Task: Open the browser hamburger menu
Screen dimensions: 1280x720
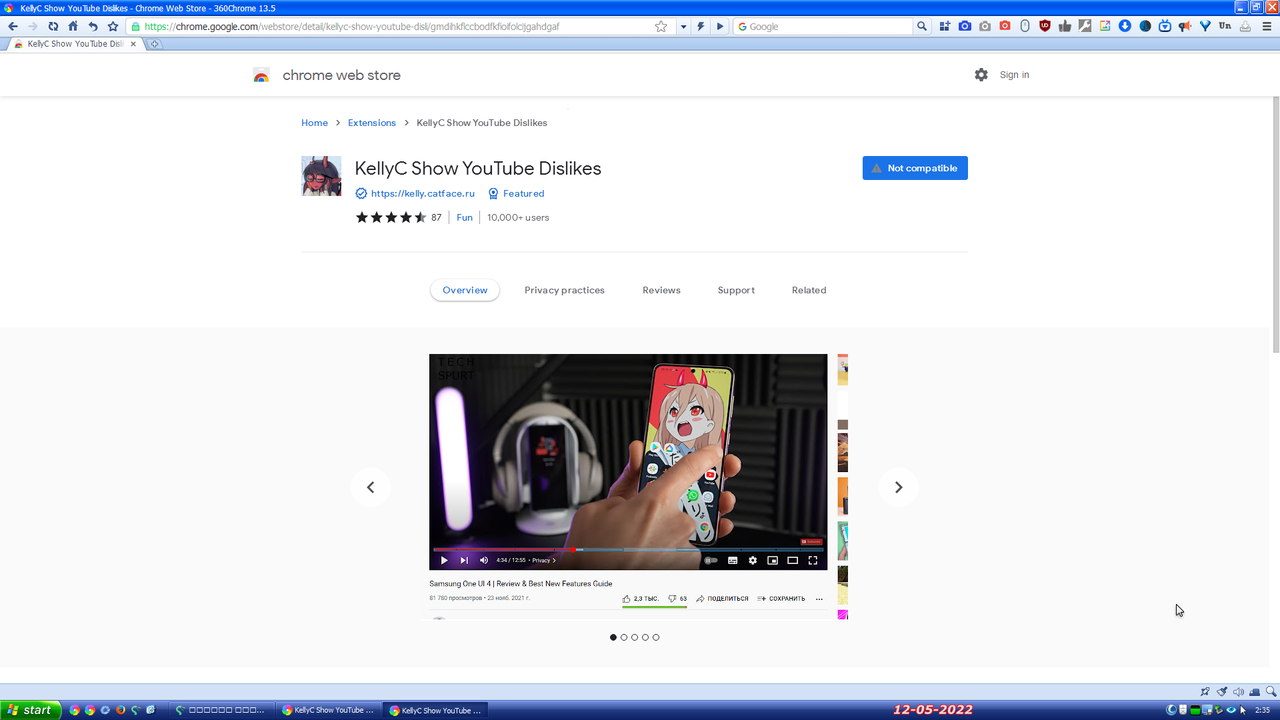Action: [x=1267, y=26]
